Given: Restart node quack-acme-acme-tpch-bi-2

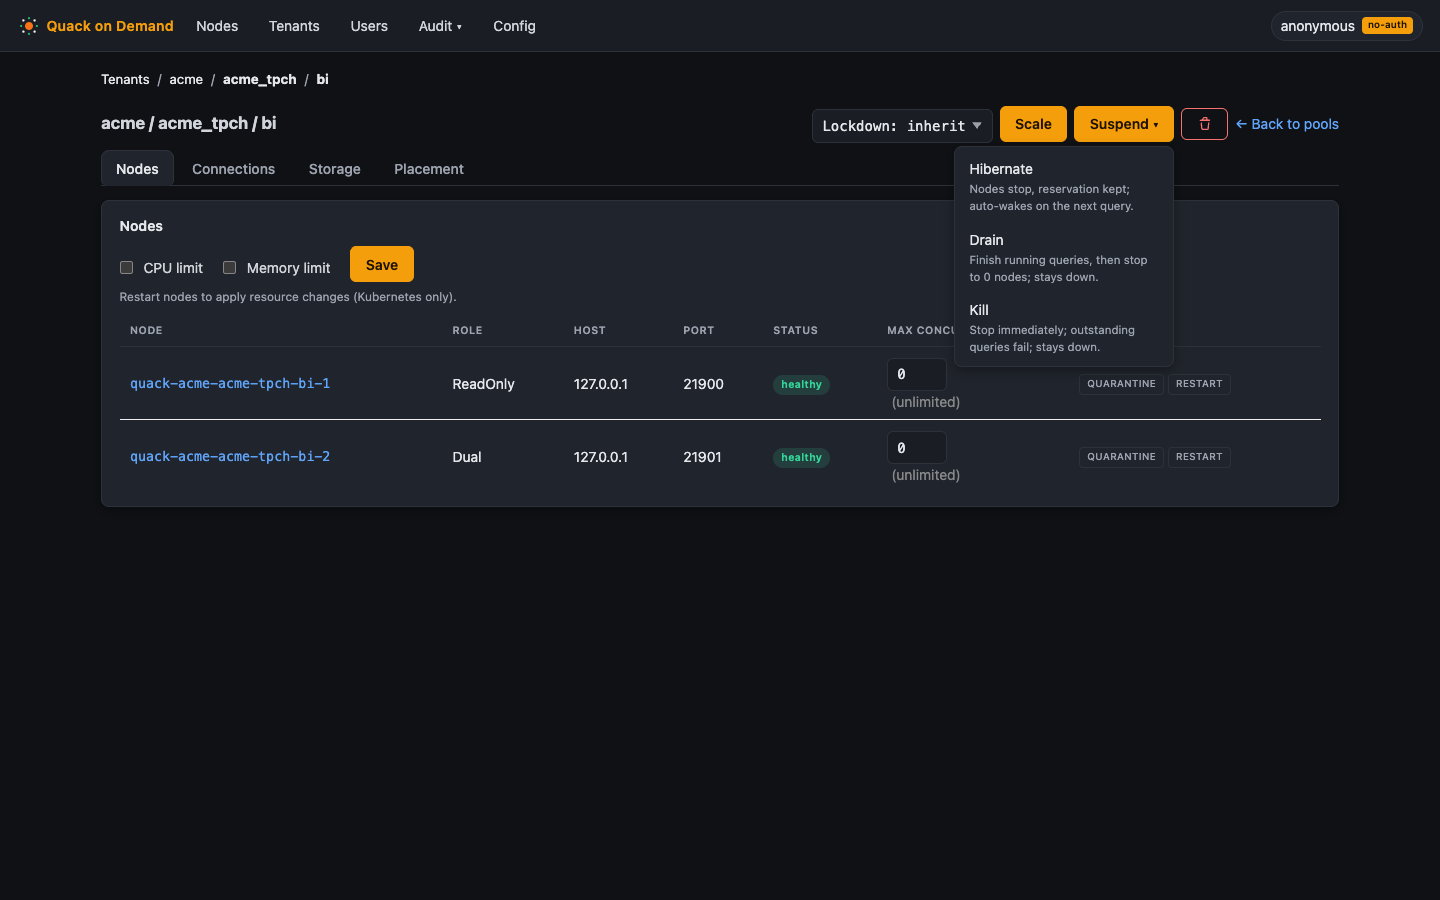Looking at the screenshot, I should [x=1199, y=457].
